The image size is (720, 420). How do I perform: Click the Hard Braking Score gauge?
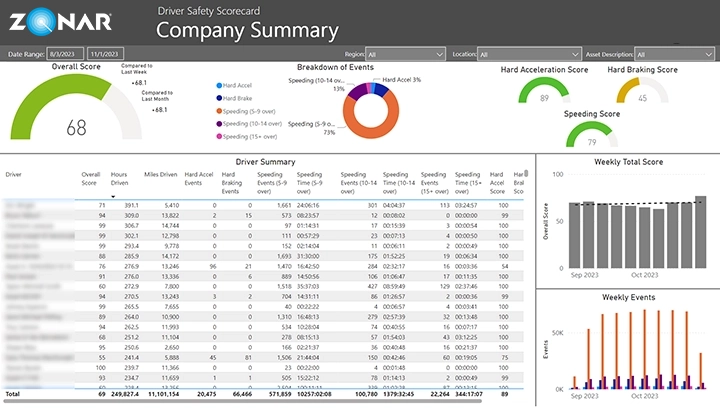tap(641, 92)
